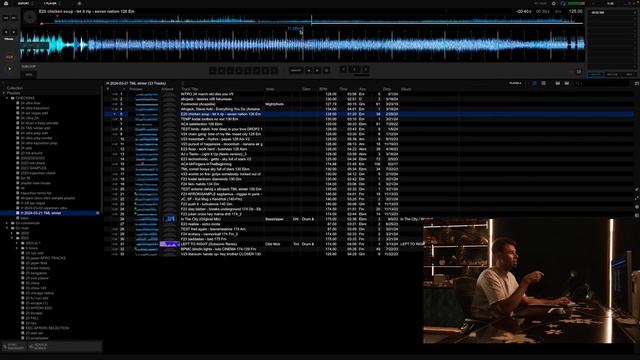
Task: Collapse the CHECKING playlist folder
Action: point(7,98)
